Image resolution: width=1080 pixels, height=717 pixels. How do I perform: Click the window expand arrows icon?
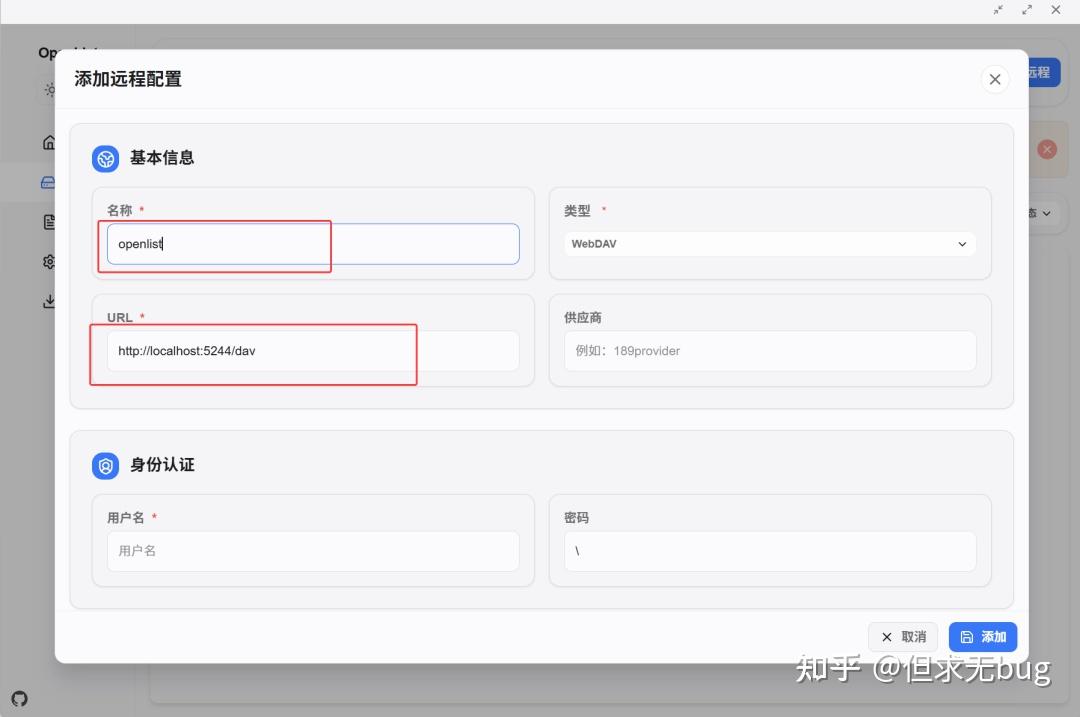pyautogui.click(x=1027, y=10)
